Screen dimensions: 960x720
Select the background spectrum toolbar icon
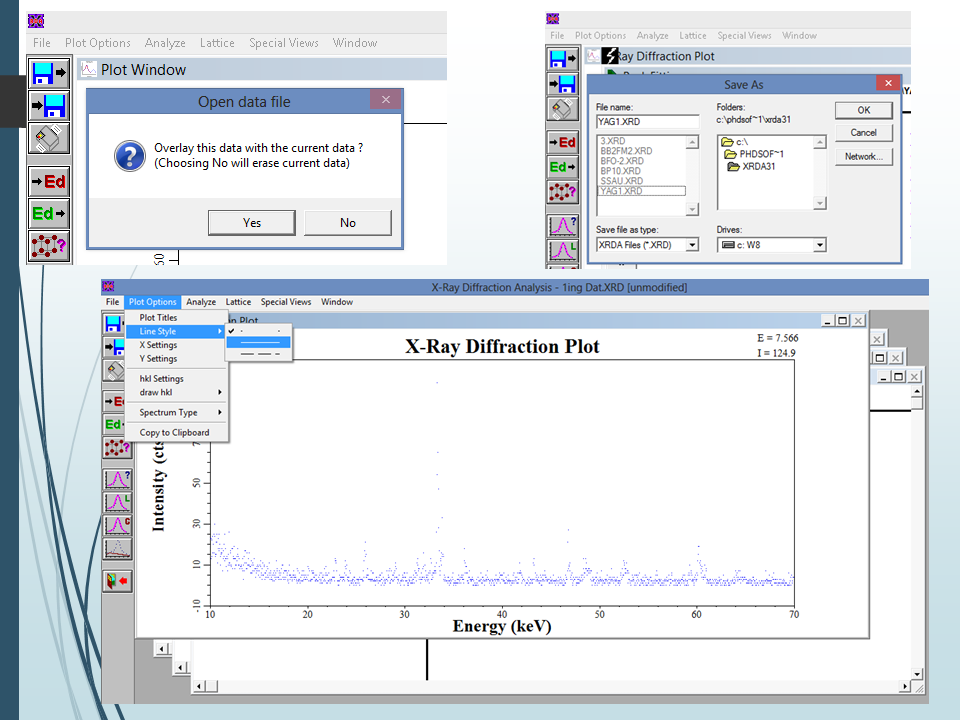click(117, 543)
